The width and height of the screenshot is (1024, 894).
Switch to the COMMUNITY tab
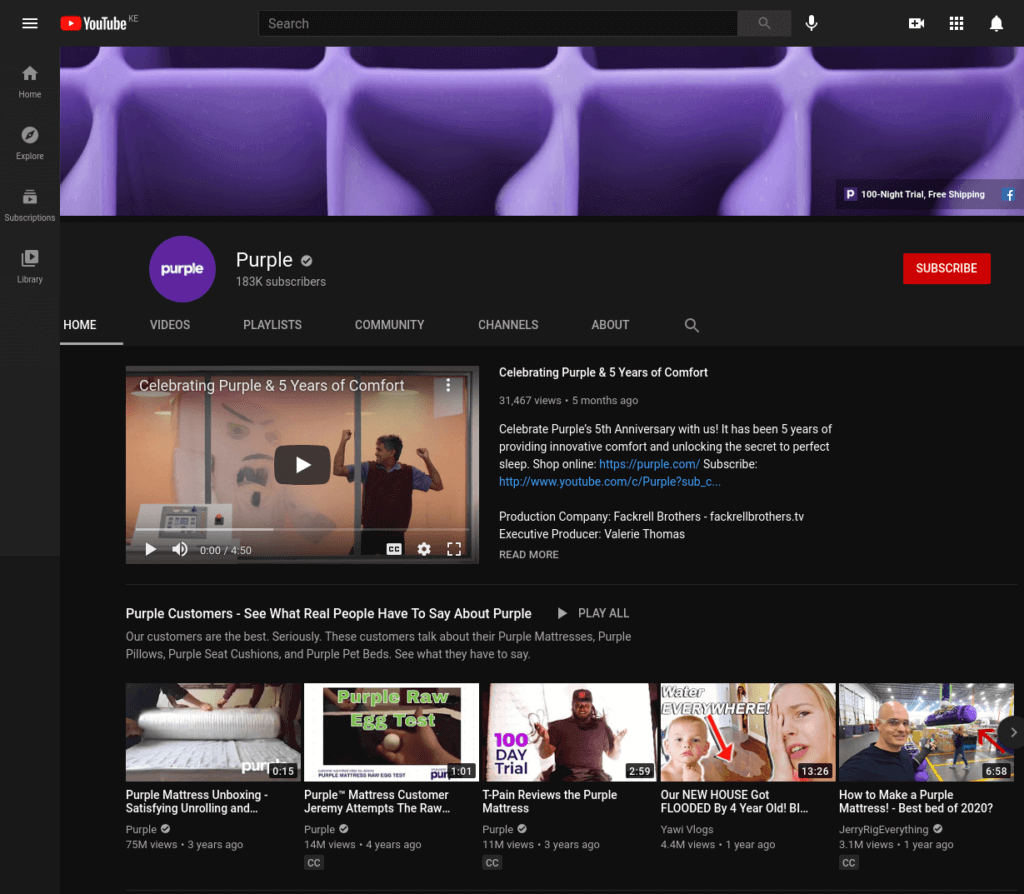[389, 325]
